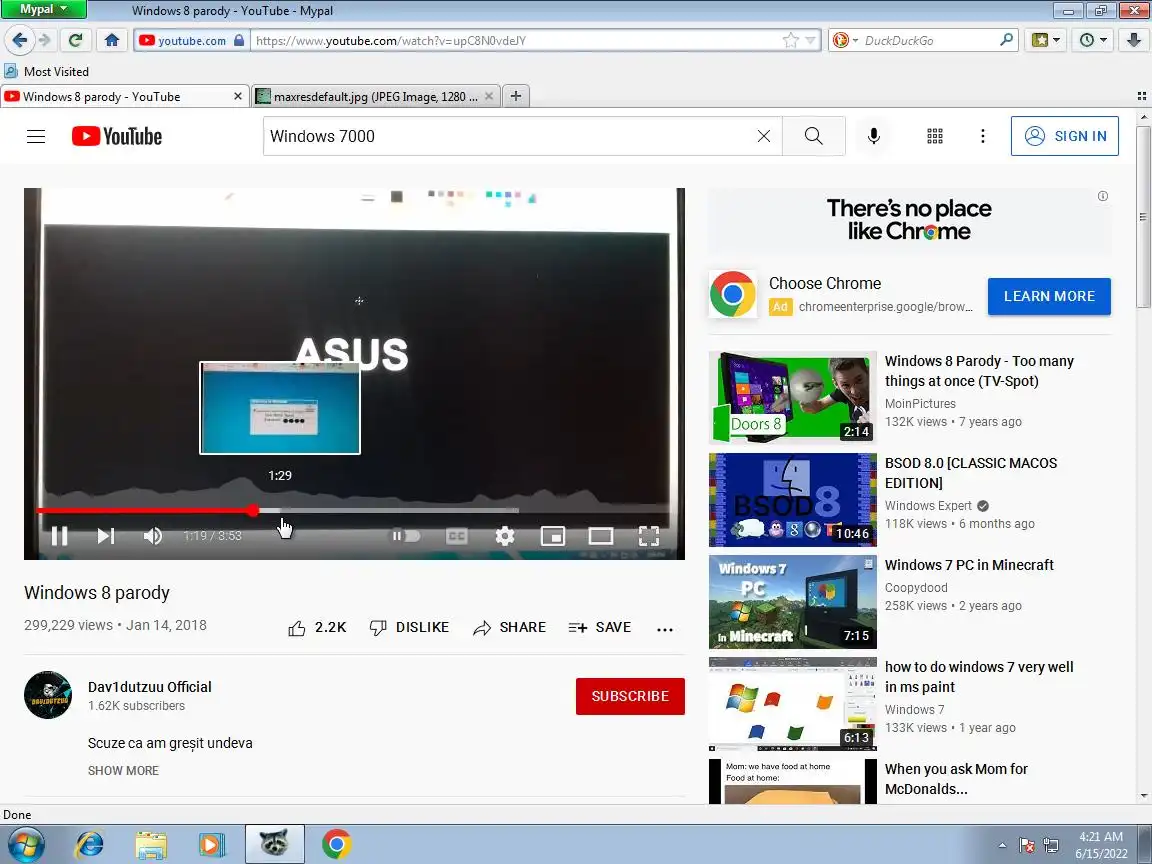Screen dimensions: 1152x864
Task: Open a new browser tab
Action: coord(516,96)
